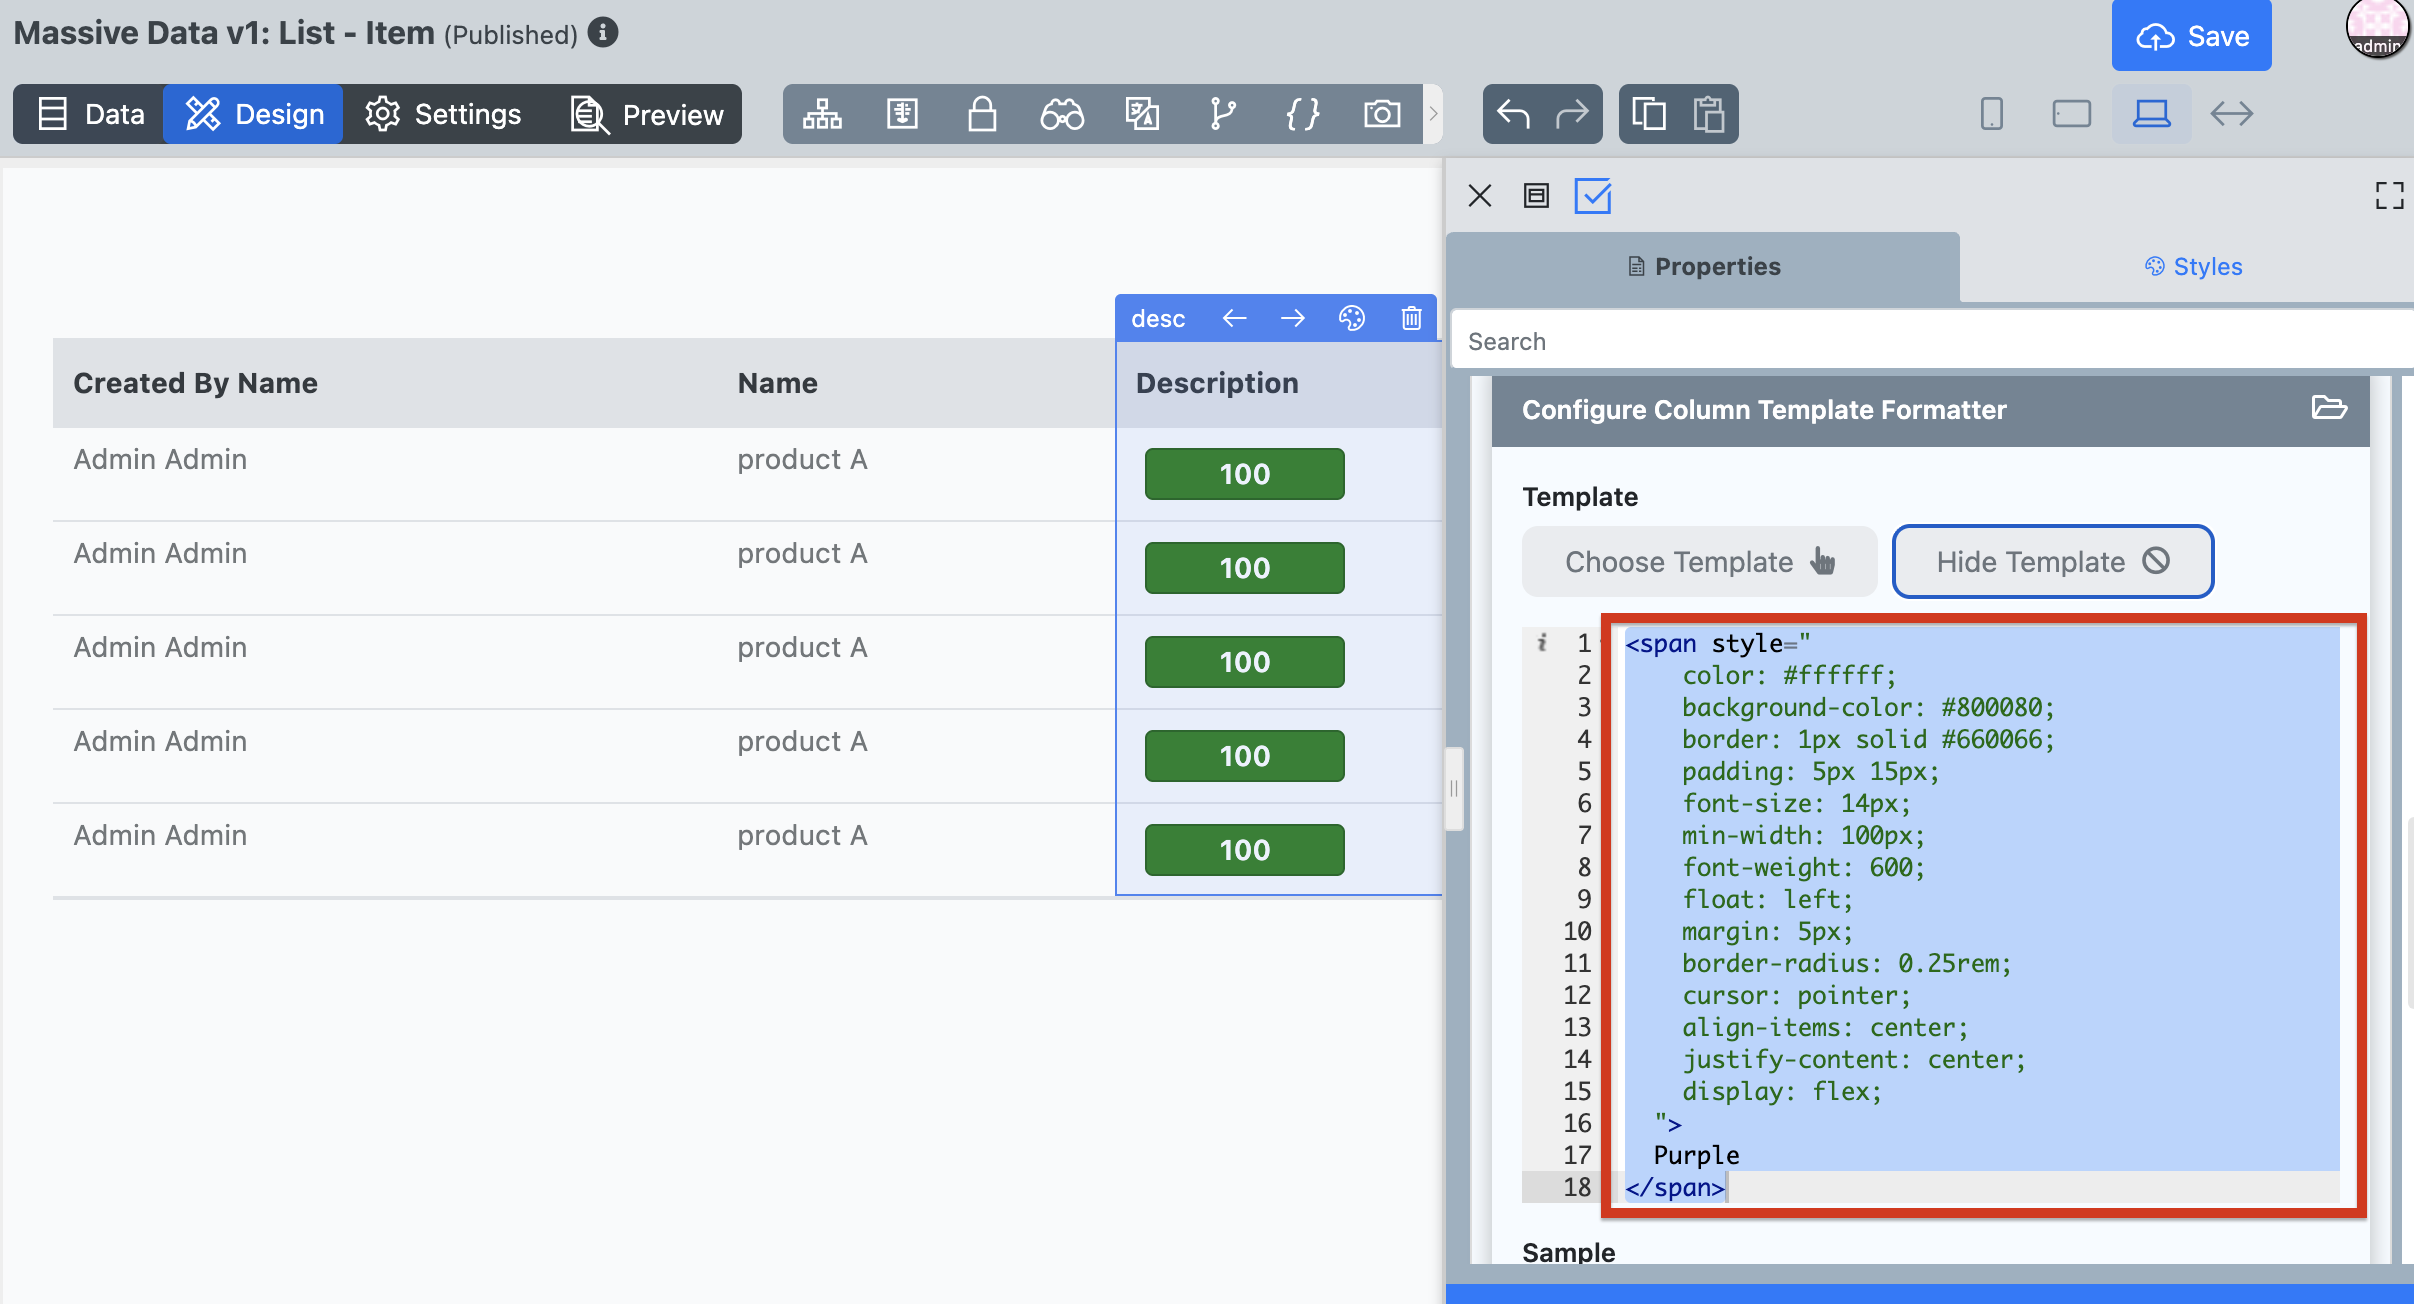This screenshot has height=1304, width=2414.
Task: Open desc column palette style icon
Action: tap(1352, 318)
